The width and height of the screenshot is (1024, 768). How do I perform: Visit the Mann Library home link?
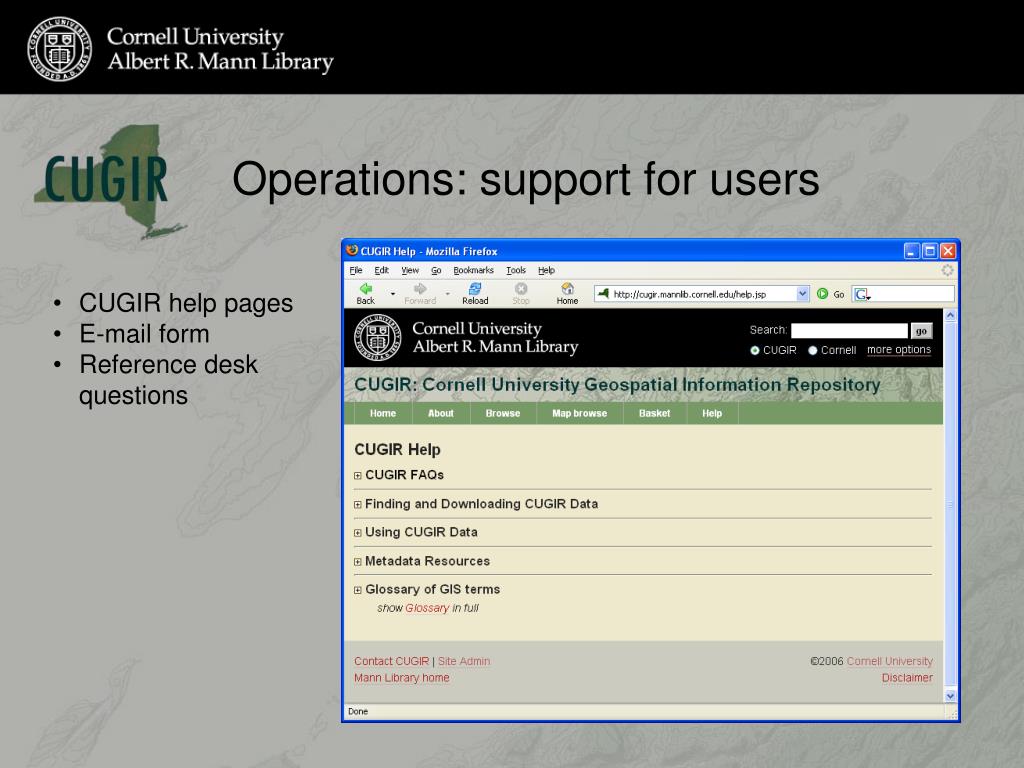tap(402, 678)
